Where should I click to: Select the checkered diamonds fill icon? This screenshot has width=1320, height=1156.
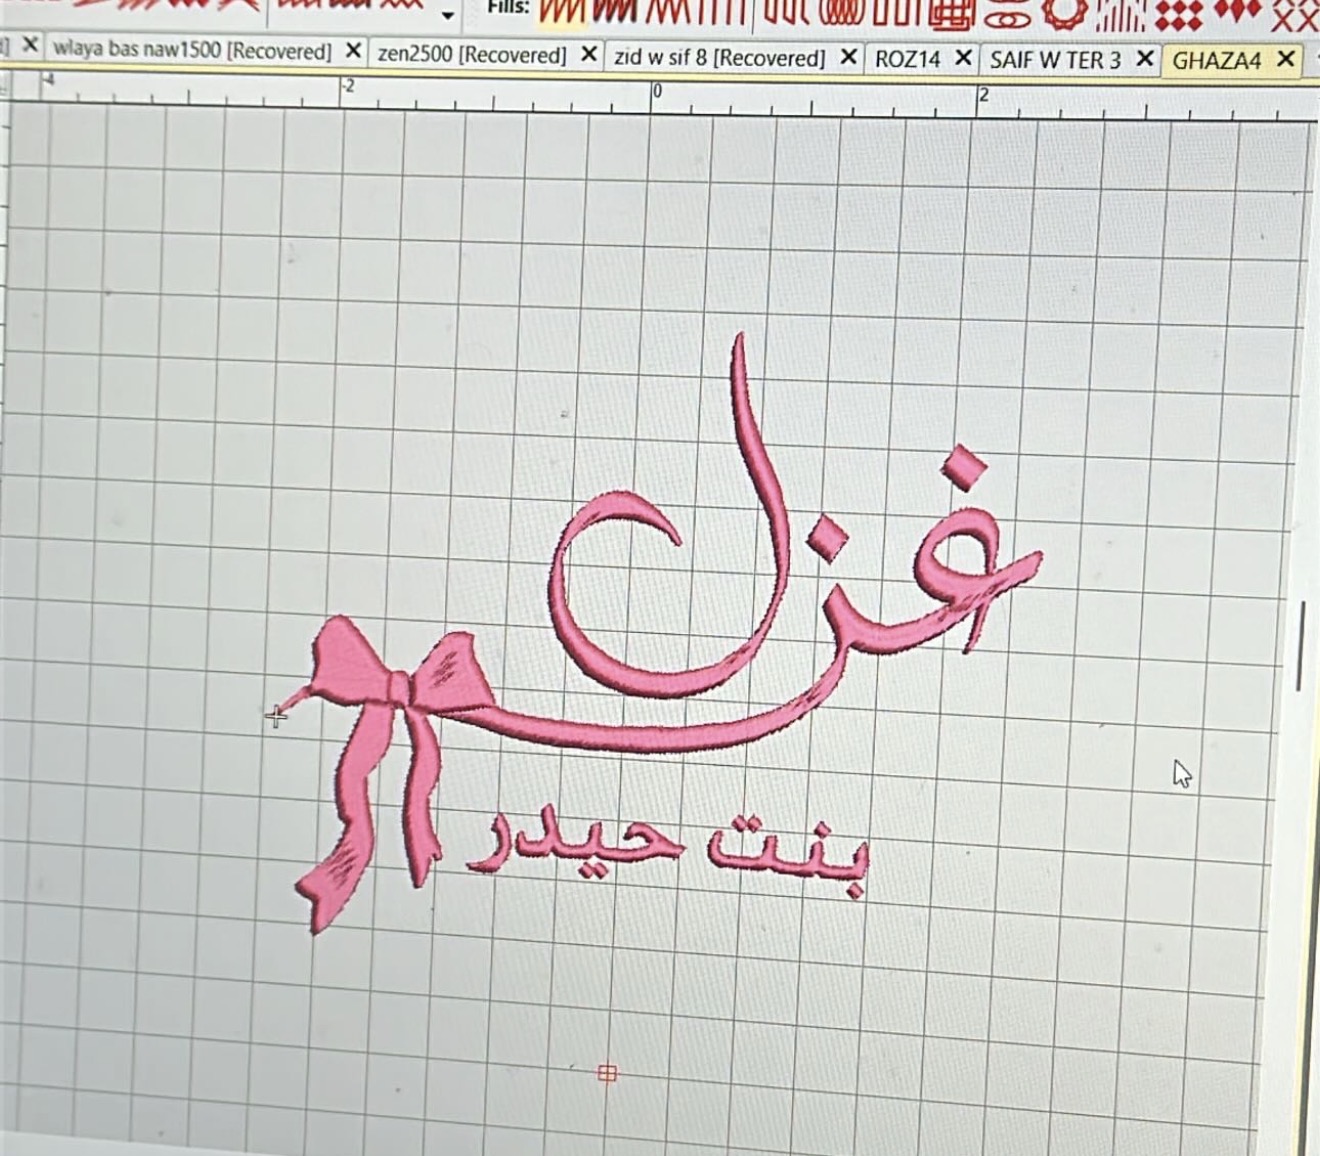pyautogui.click(x=1177, y=17)
